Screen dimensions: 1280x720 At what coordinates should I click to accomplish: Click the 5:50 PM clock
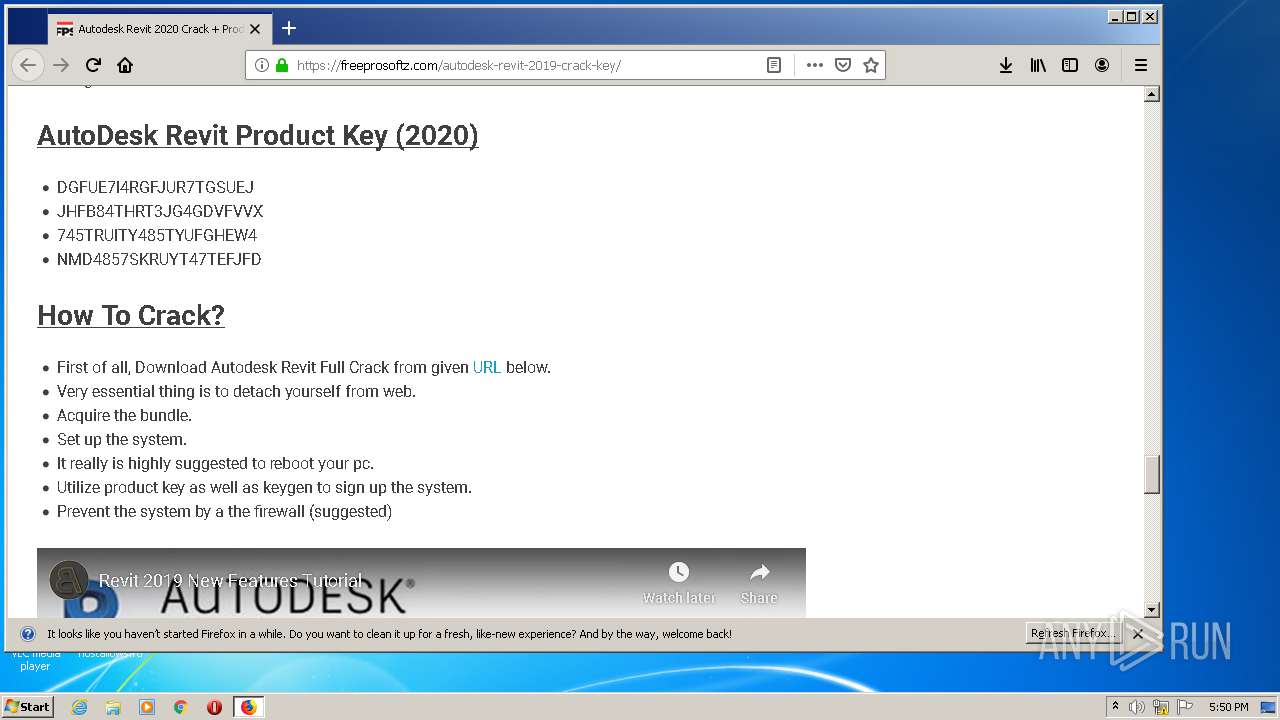pyautogui.click(x=1228, y=707)
